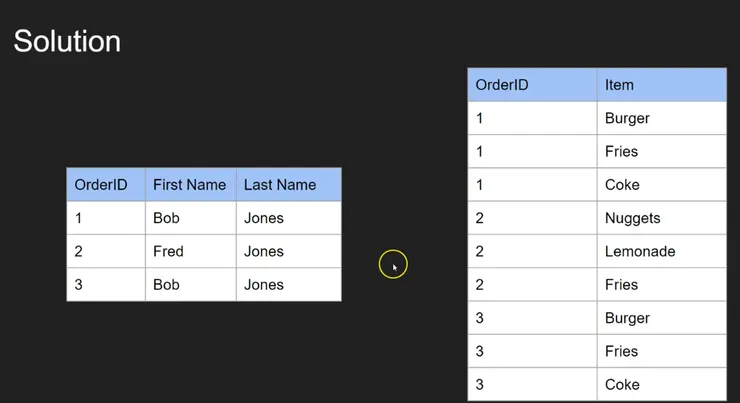Click the Fries cell directly below Lemonade
The image size is (740, 403).
pos(621,285)
